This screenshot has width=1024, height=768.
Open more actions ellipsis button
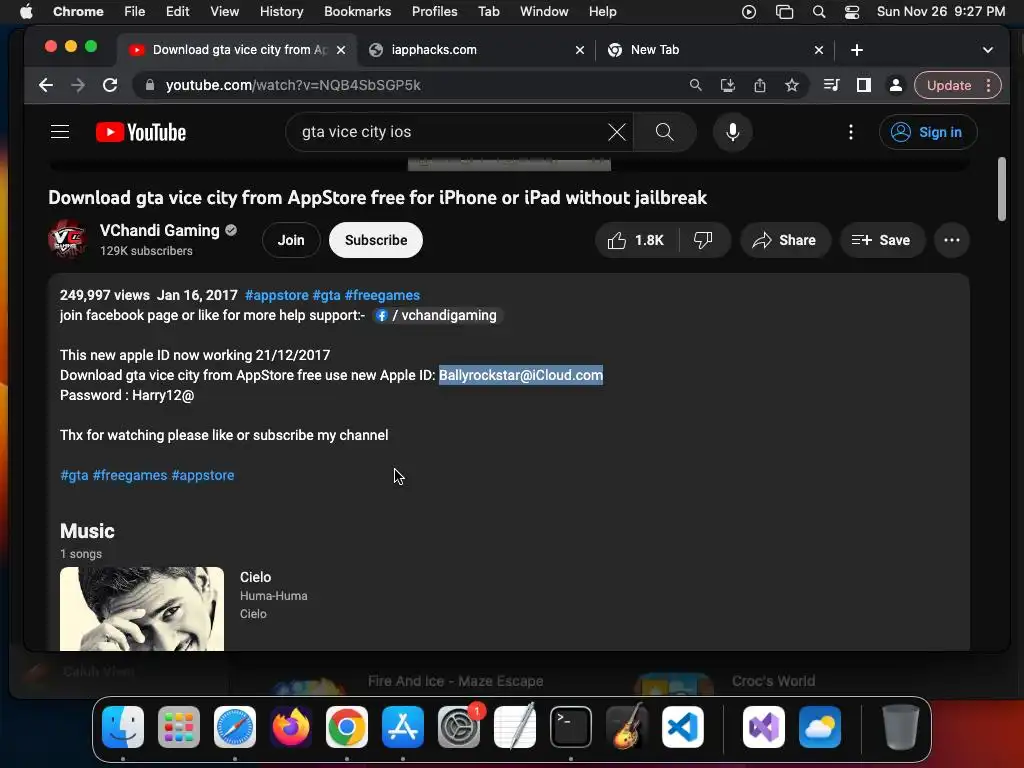pyautogui.click(x=952, y=240)
